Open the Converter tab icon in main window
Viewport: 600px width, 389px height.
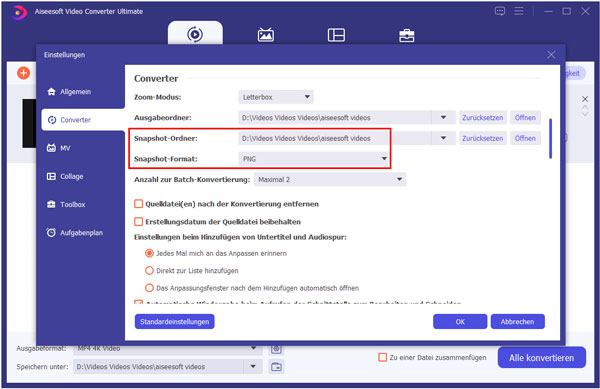point(195,34)
